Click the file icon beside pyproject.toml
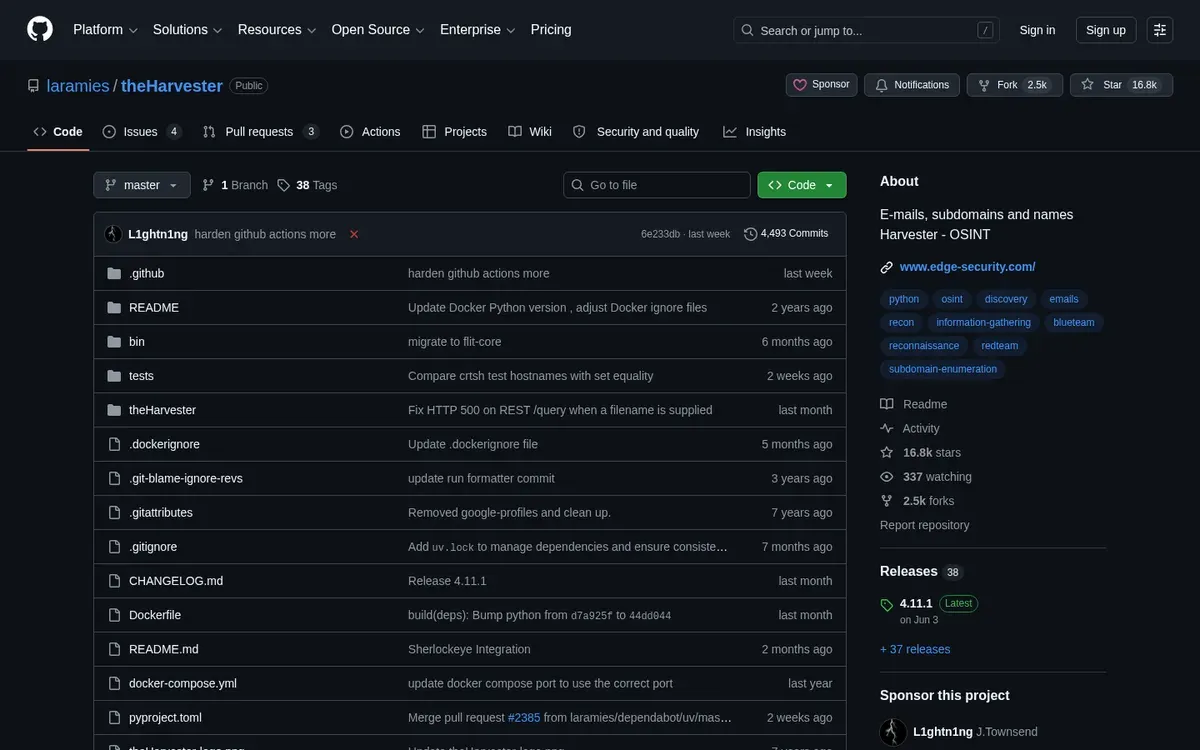This screenshot has height=750, width=1200. click(x=114, y=717)
